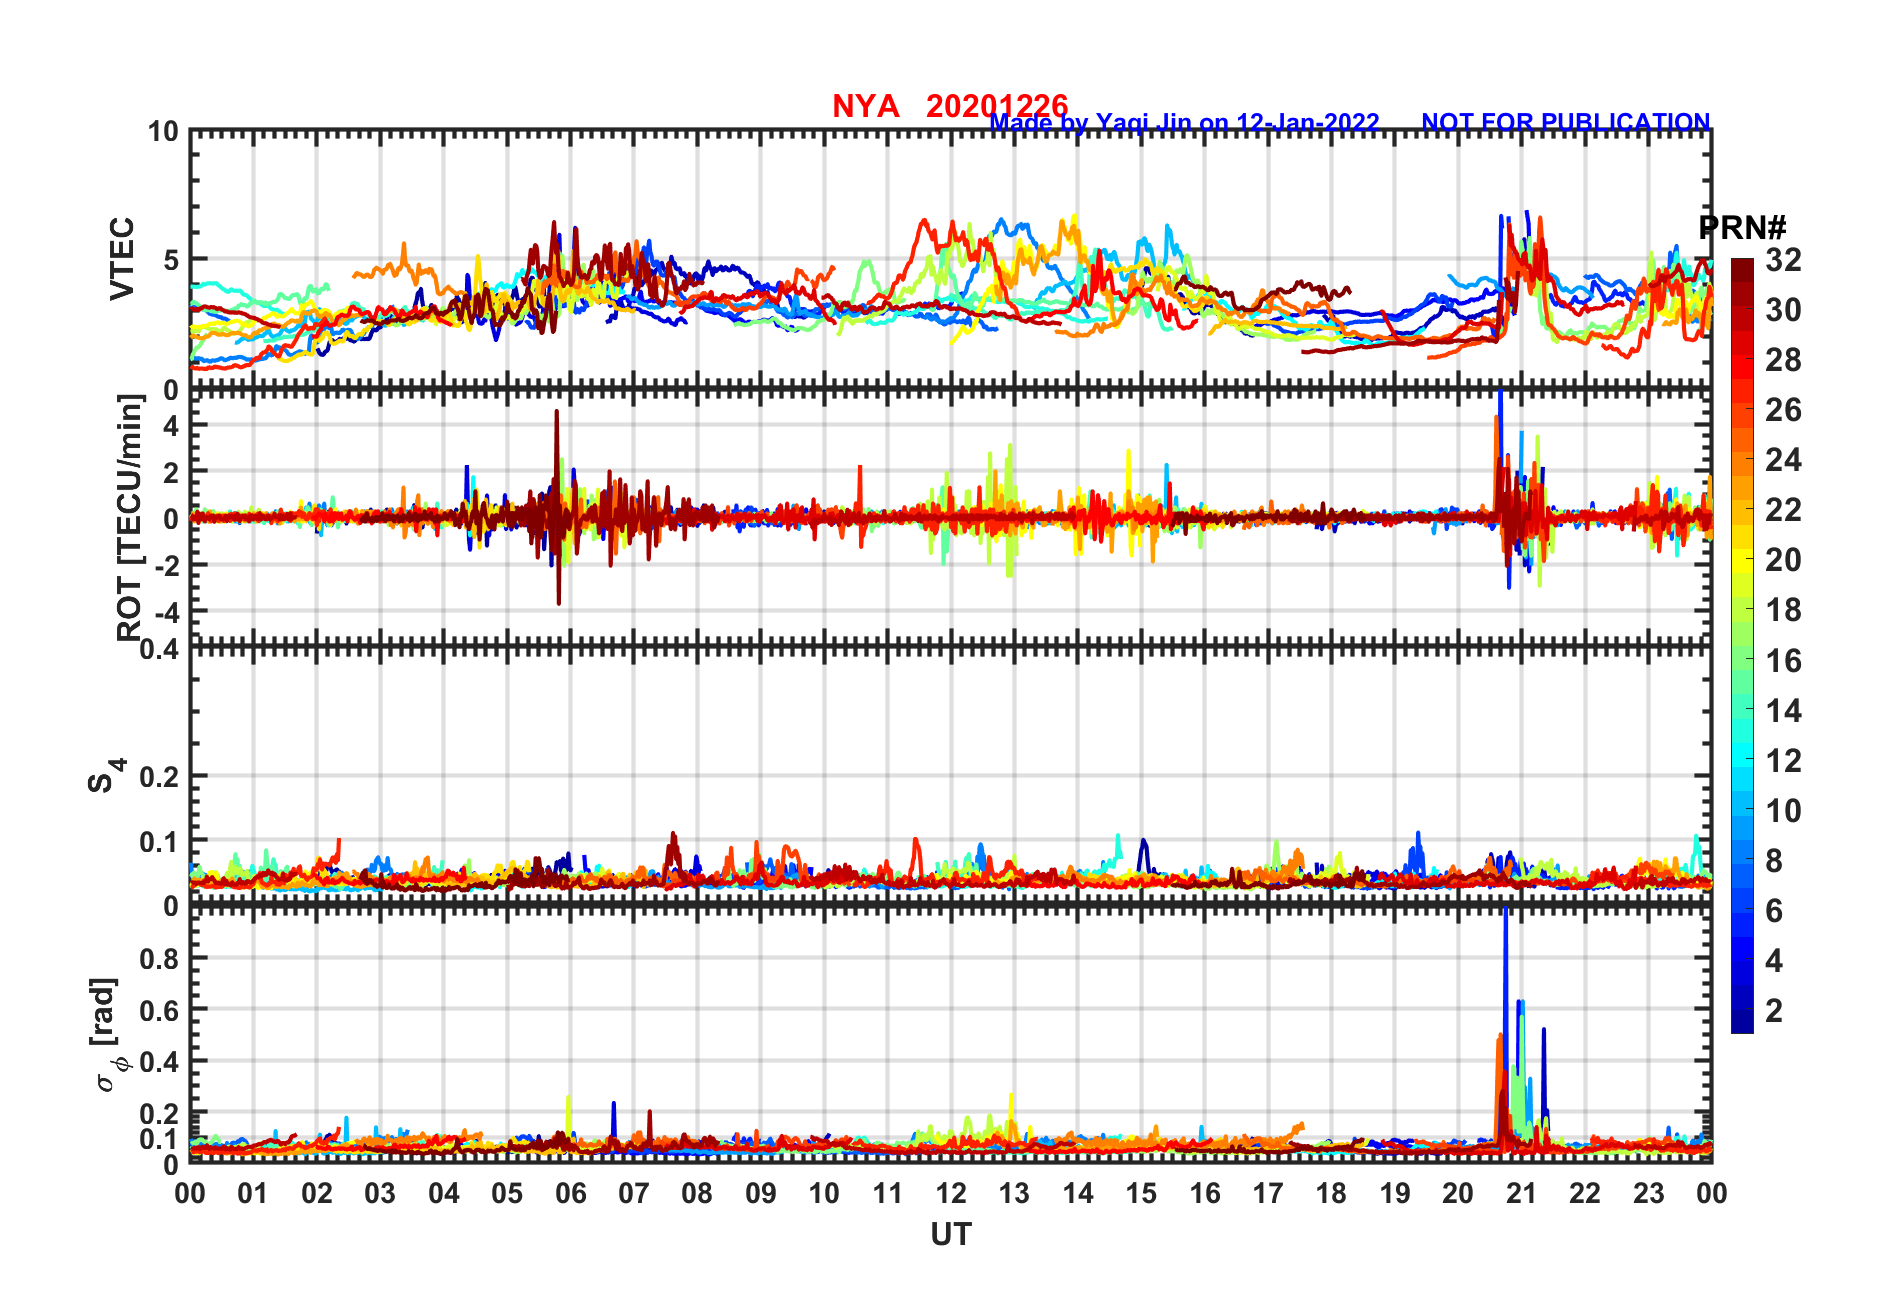This screenshot has height=1292, width=1902.
Task: Click the colorbar tick label "32"
Action: (1783, 260)
